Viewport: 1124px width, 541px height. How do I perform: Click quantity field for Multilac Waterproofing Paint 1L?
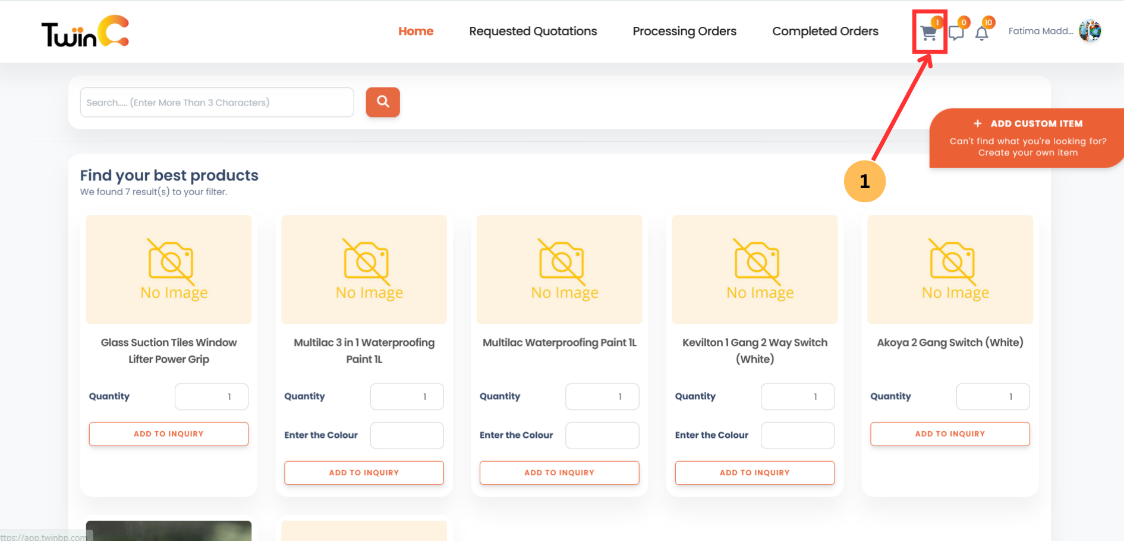click(602, 396)
